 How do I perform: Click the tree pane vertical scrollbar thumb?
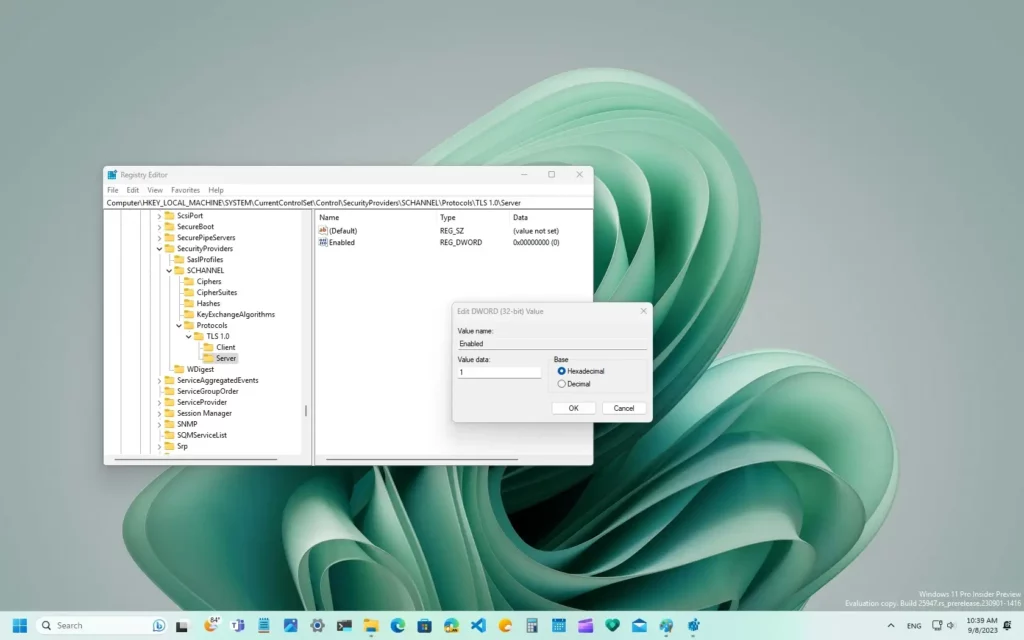(x=306, y=411)
